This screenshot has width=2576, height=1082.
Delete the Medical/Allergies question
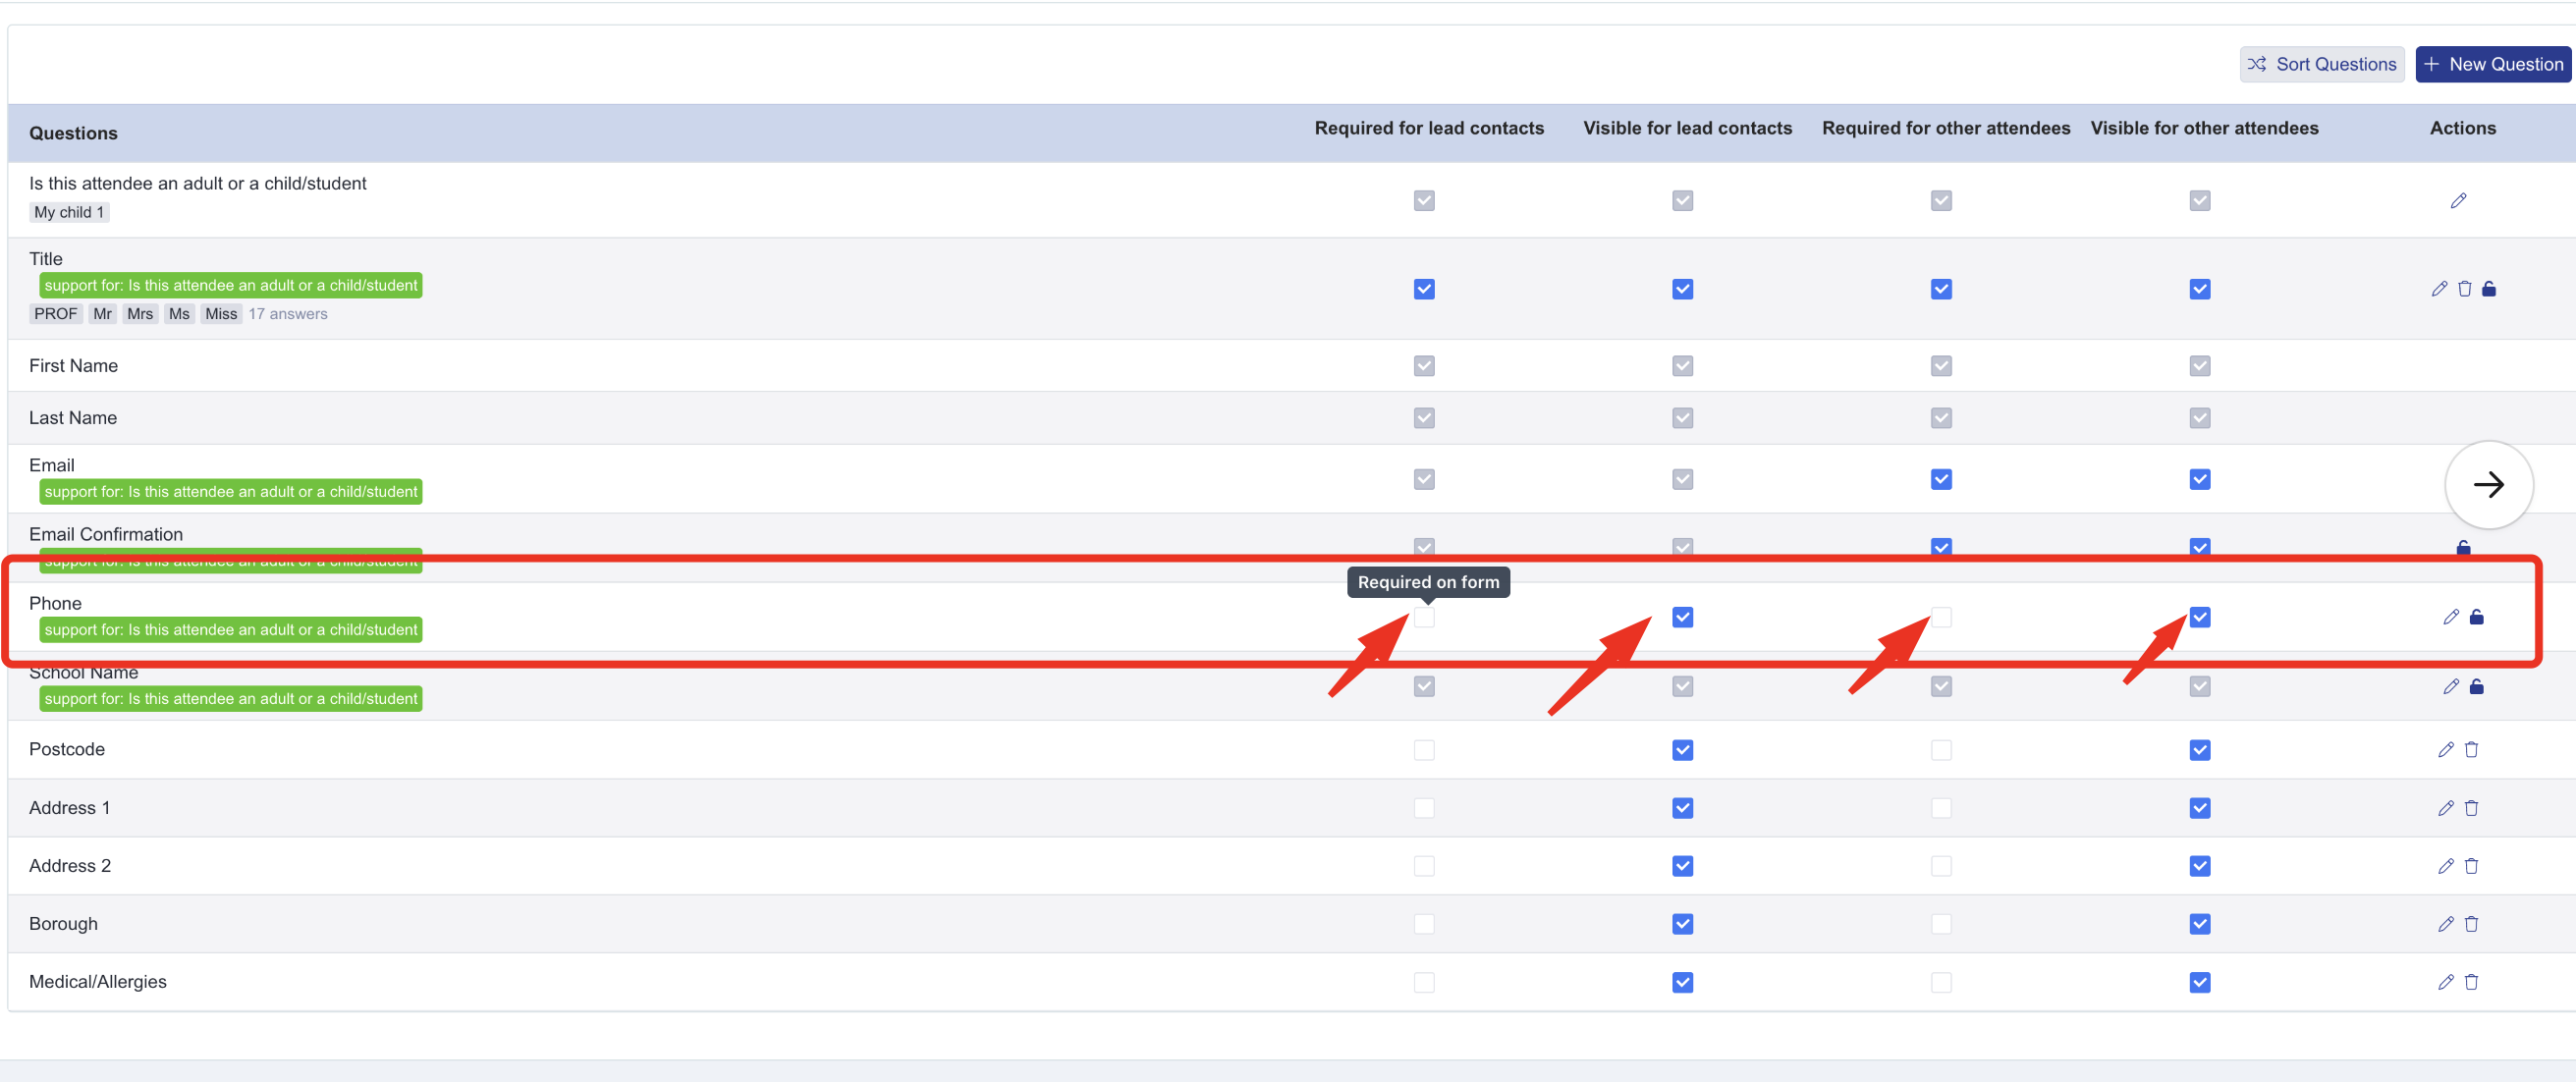[2471, 982]
